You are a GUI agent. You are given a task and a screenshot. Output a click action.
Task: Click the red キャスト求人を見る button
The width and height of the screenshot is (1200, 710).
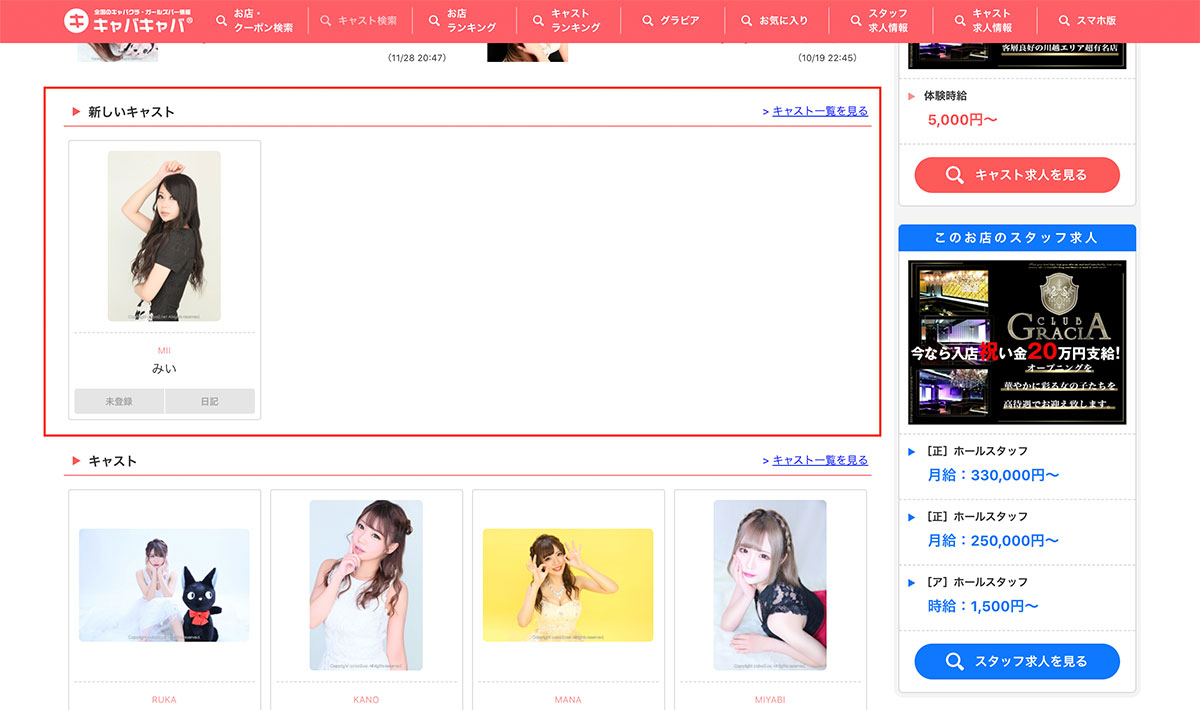click(1017, 175)
